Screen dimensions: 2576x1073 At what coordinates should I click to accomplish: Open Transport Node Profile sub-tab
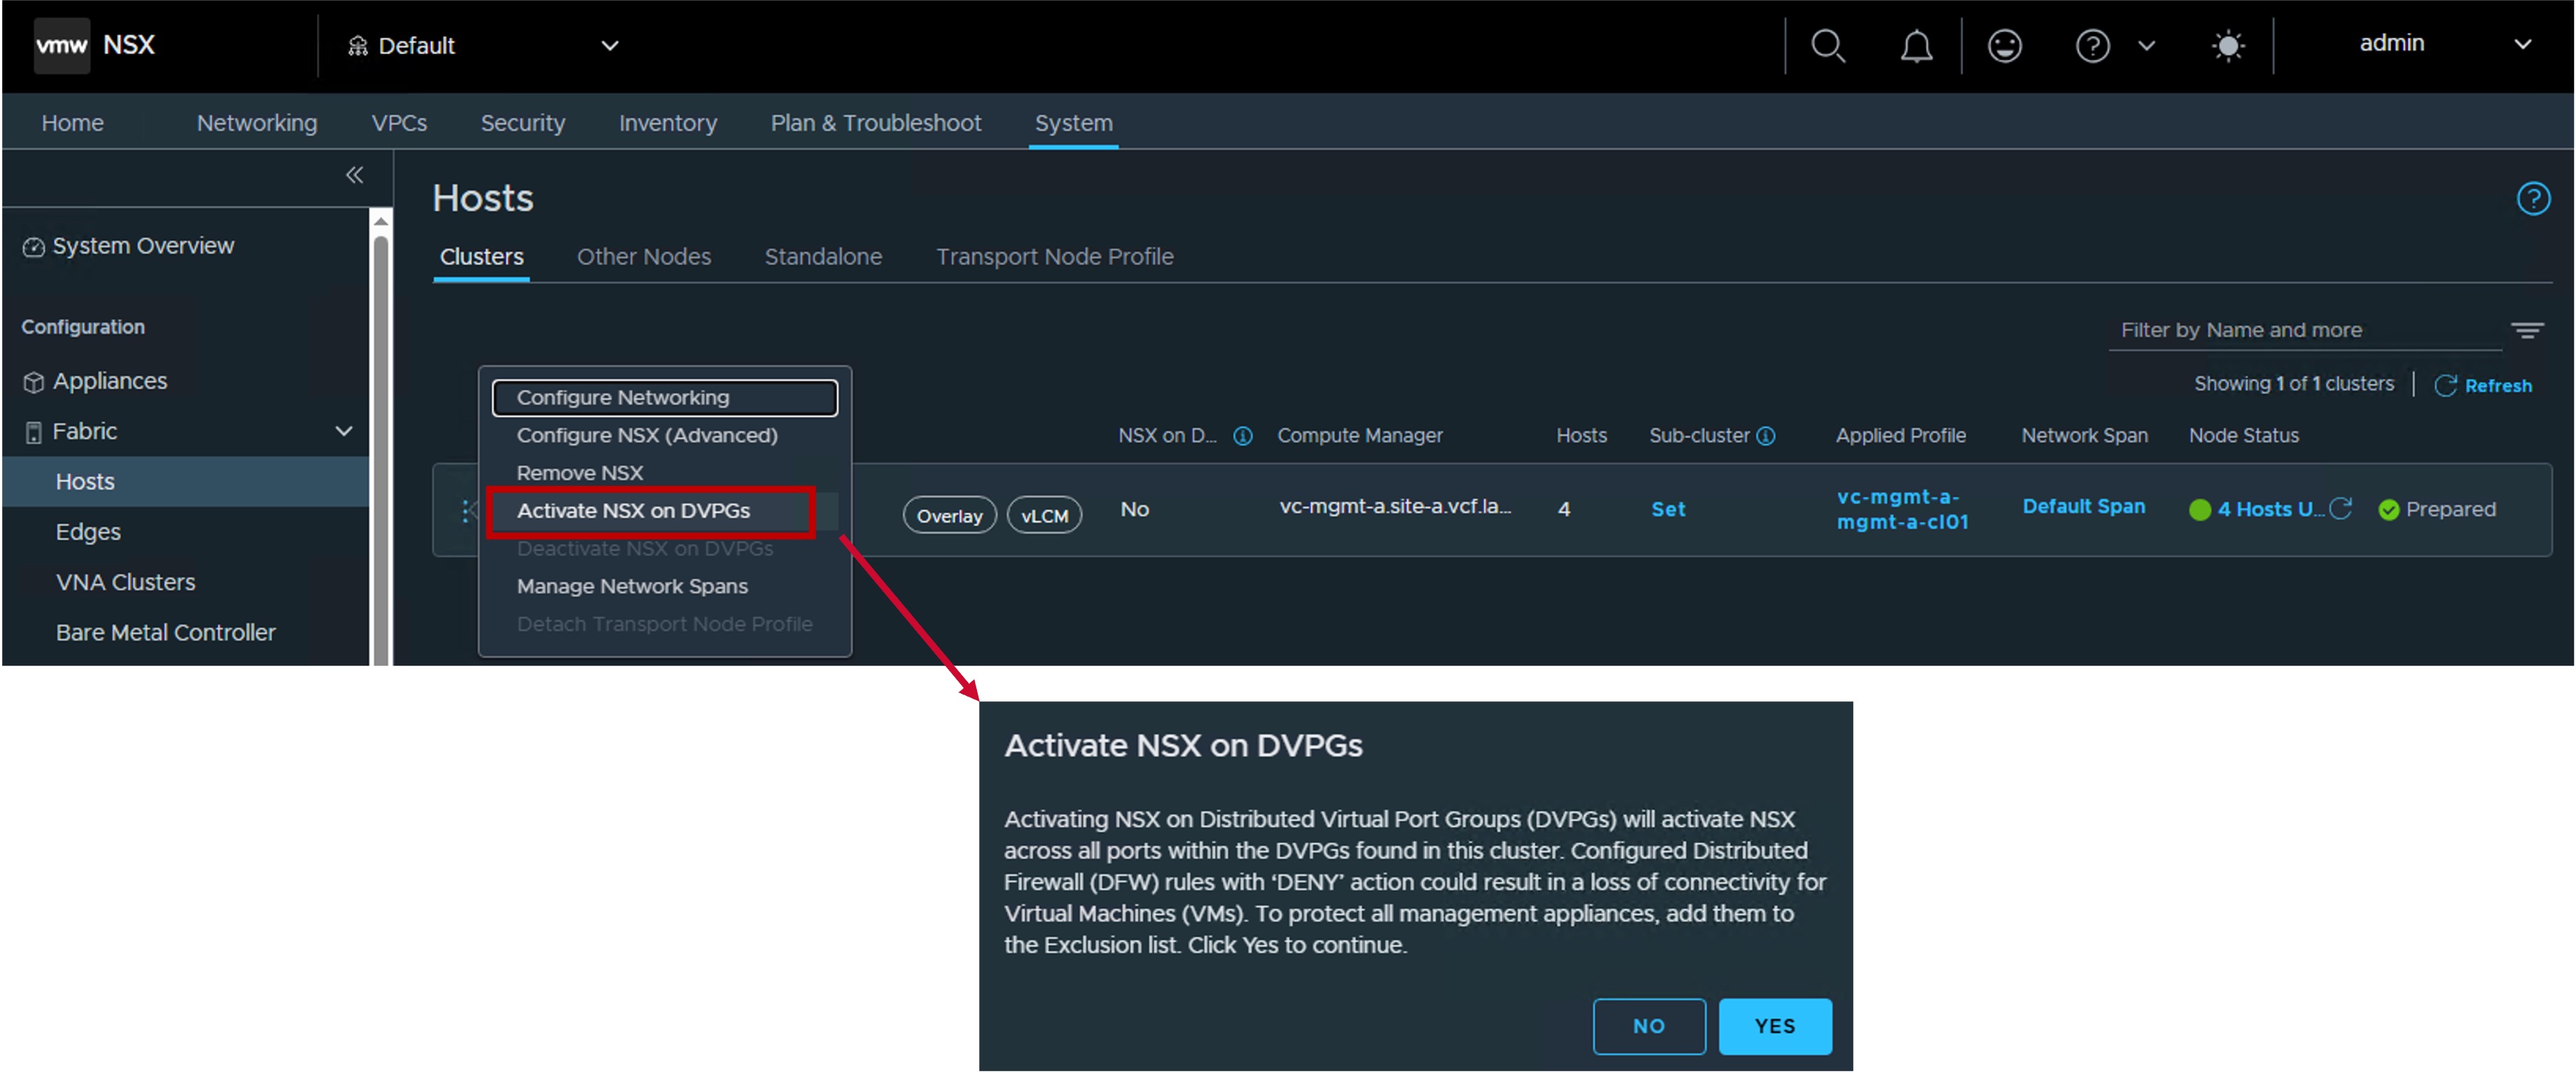coord(1054,257)
